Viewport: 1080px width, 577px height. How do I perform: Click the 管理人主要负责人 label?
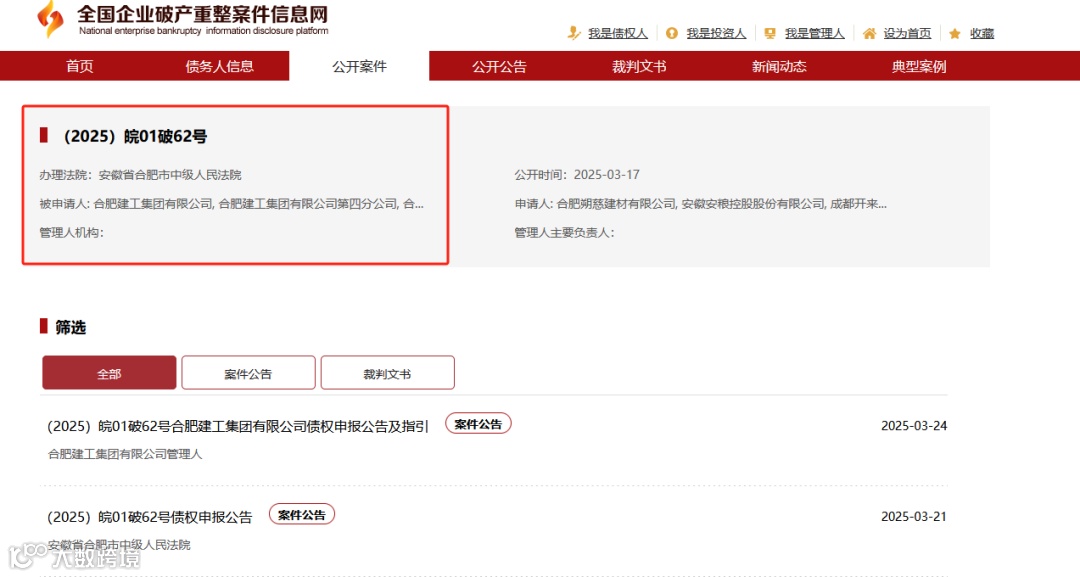(564, 233)
